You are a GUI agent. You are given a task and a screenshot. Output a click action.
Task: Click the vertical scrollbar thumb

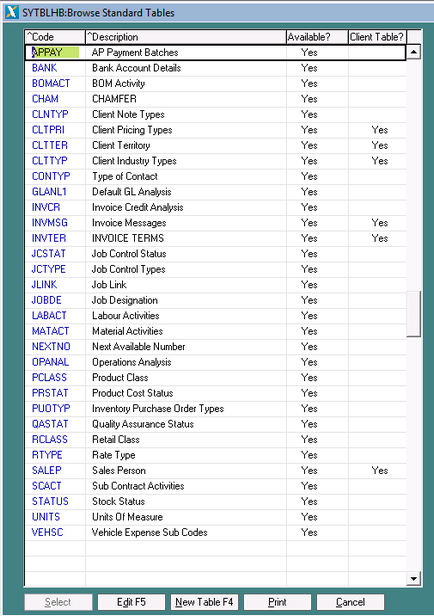(x=414, y=314)
